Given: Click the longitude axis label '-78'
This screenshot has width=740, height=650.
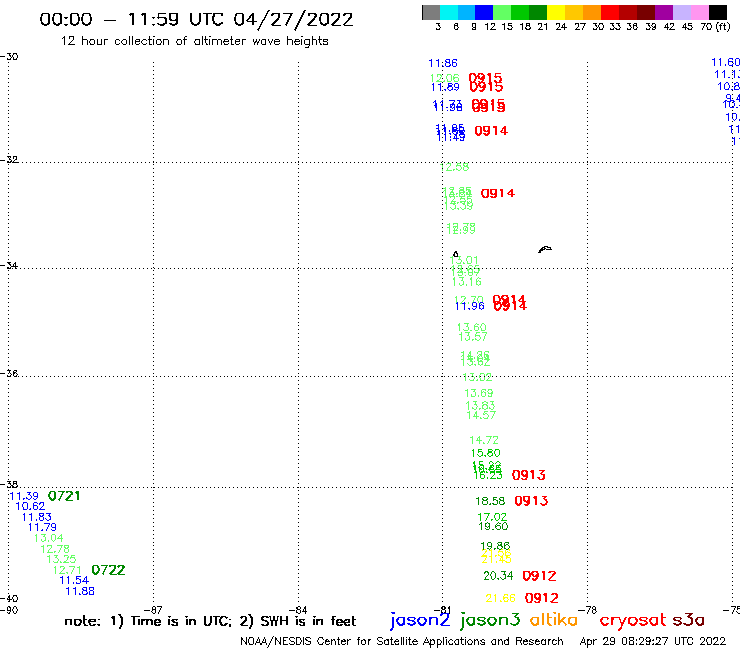Looking at the screenshot, I should [x=588, y=610].
